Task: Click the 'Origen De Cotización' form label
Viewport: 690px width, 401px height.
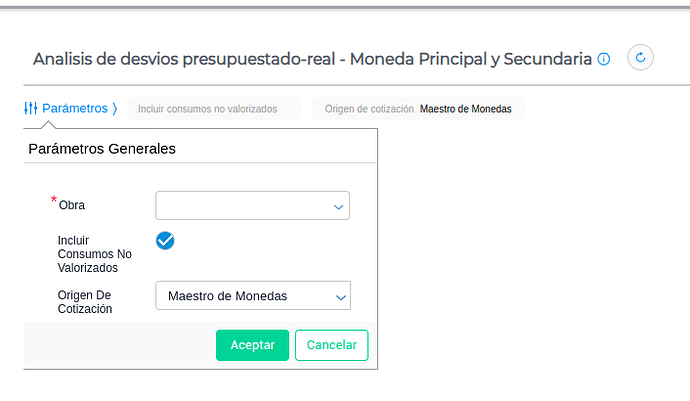Action: click(86, 302)
